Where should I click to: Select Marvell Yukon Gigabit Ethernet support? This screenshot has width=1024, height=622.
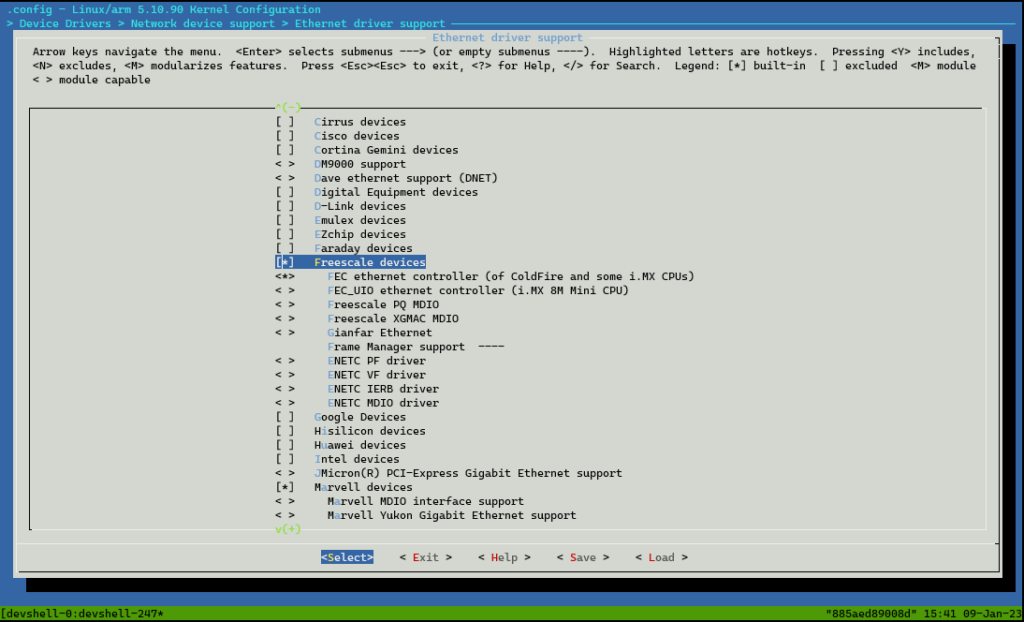[x=425, y=516]
